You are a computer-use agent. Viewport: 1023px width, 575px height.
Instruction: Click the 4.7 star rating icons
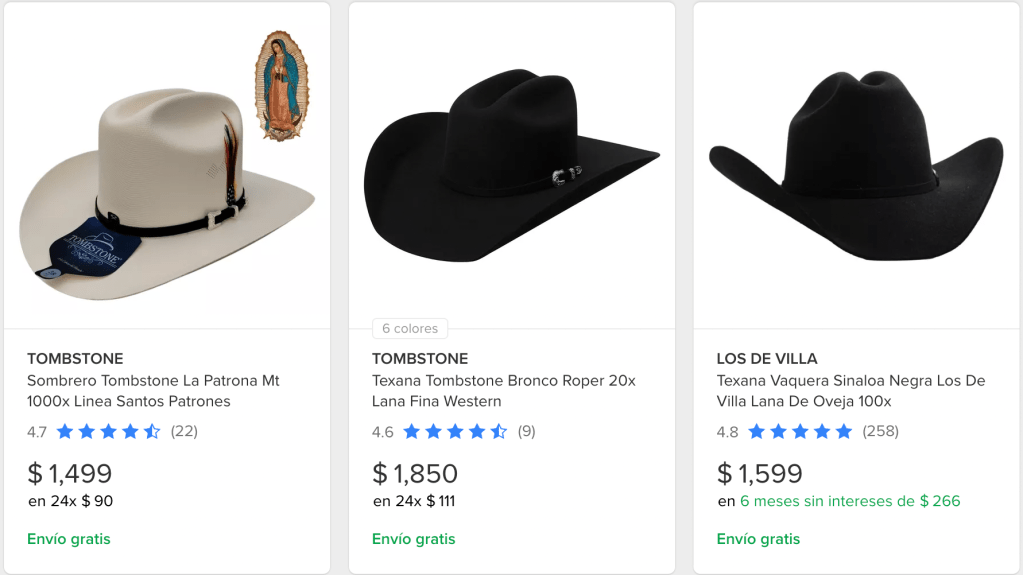click(108, 432)
